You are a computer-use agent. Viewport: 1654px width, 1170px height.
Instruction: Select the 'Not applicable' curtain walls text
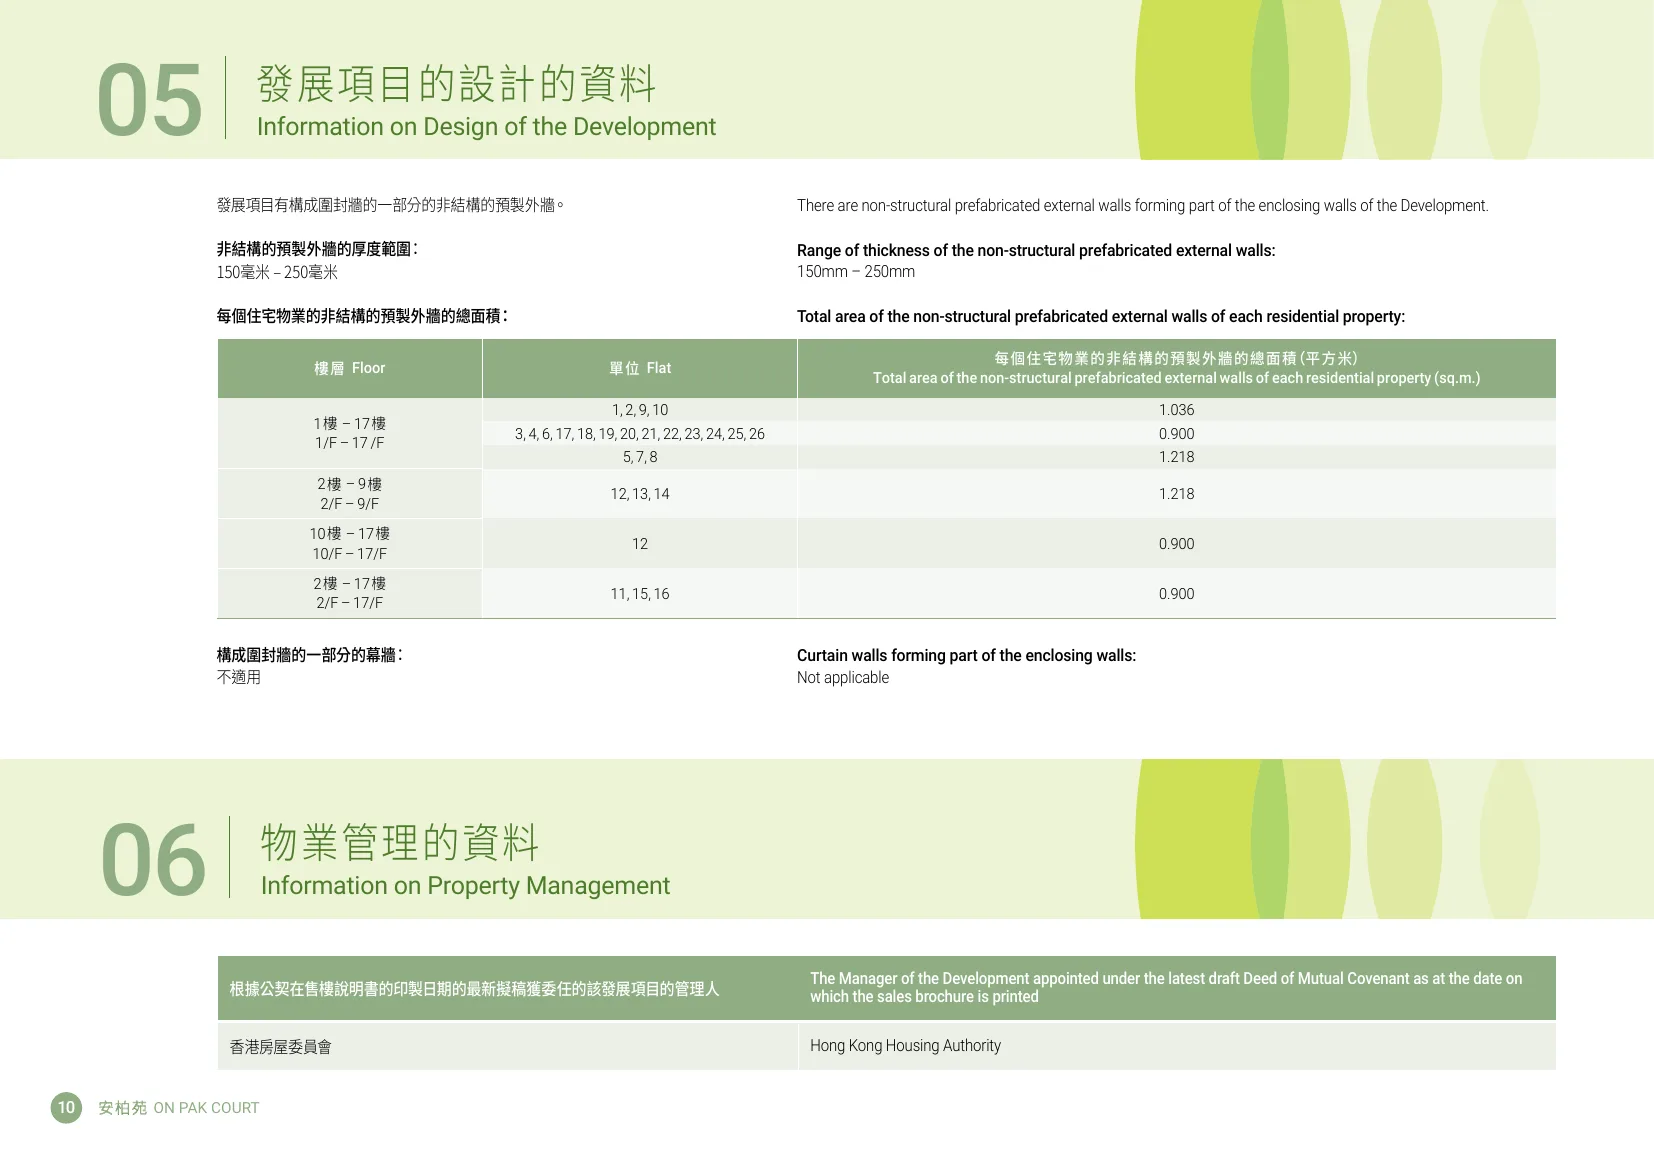pyautogui.click(x=843, y=678)
